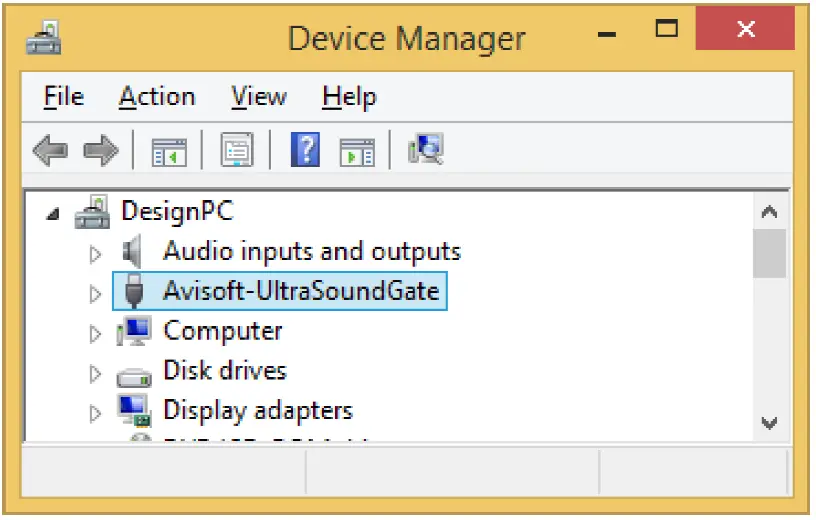Click the Avisoft-UltraSoundGate USB device icon

pos(134,292)
